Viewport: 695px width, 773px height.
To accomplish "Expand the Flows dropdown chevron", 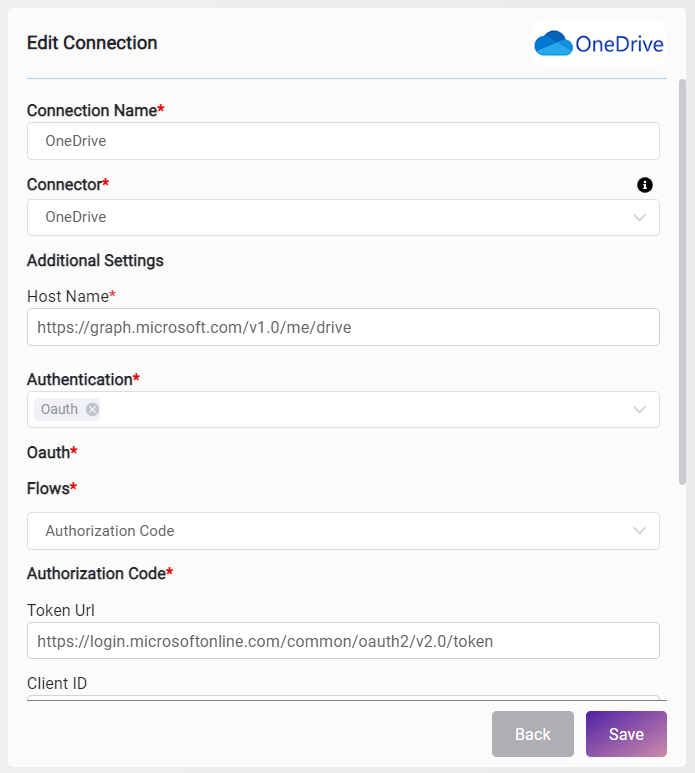I will [x=639, y=531].
